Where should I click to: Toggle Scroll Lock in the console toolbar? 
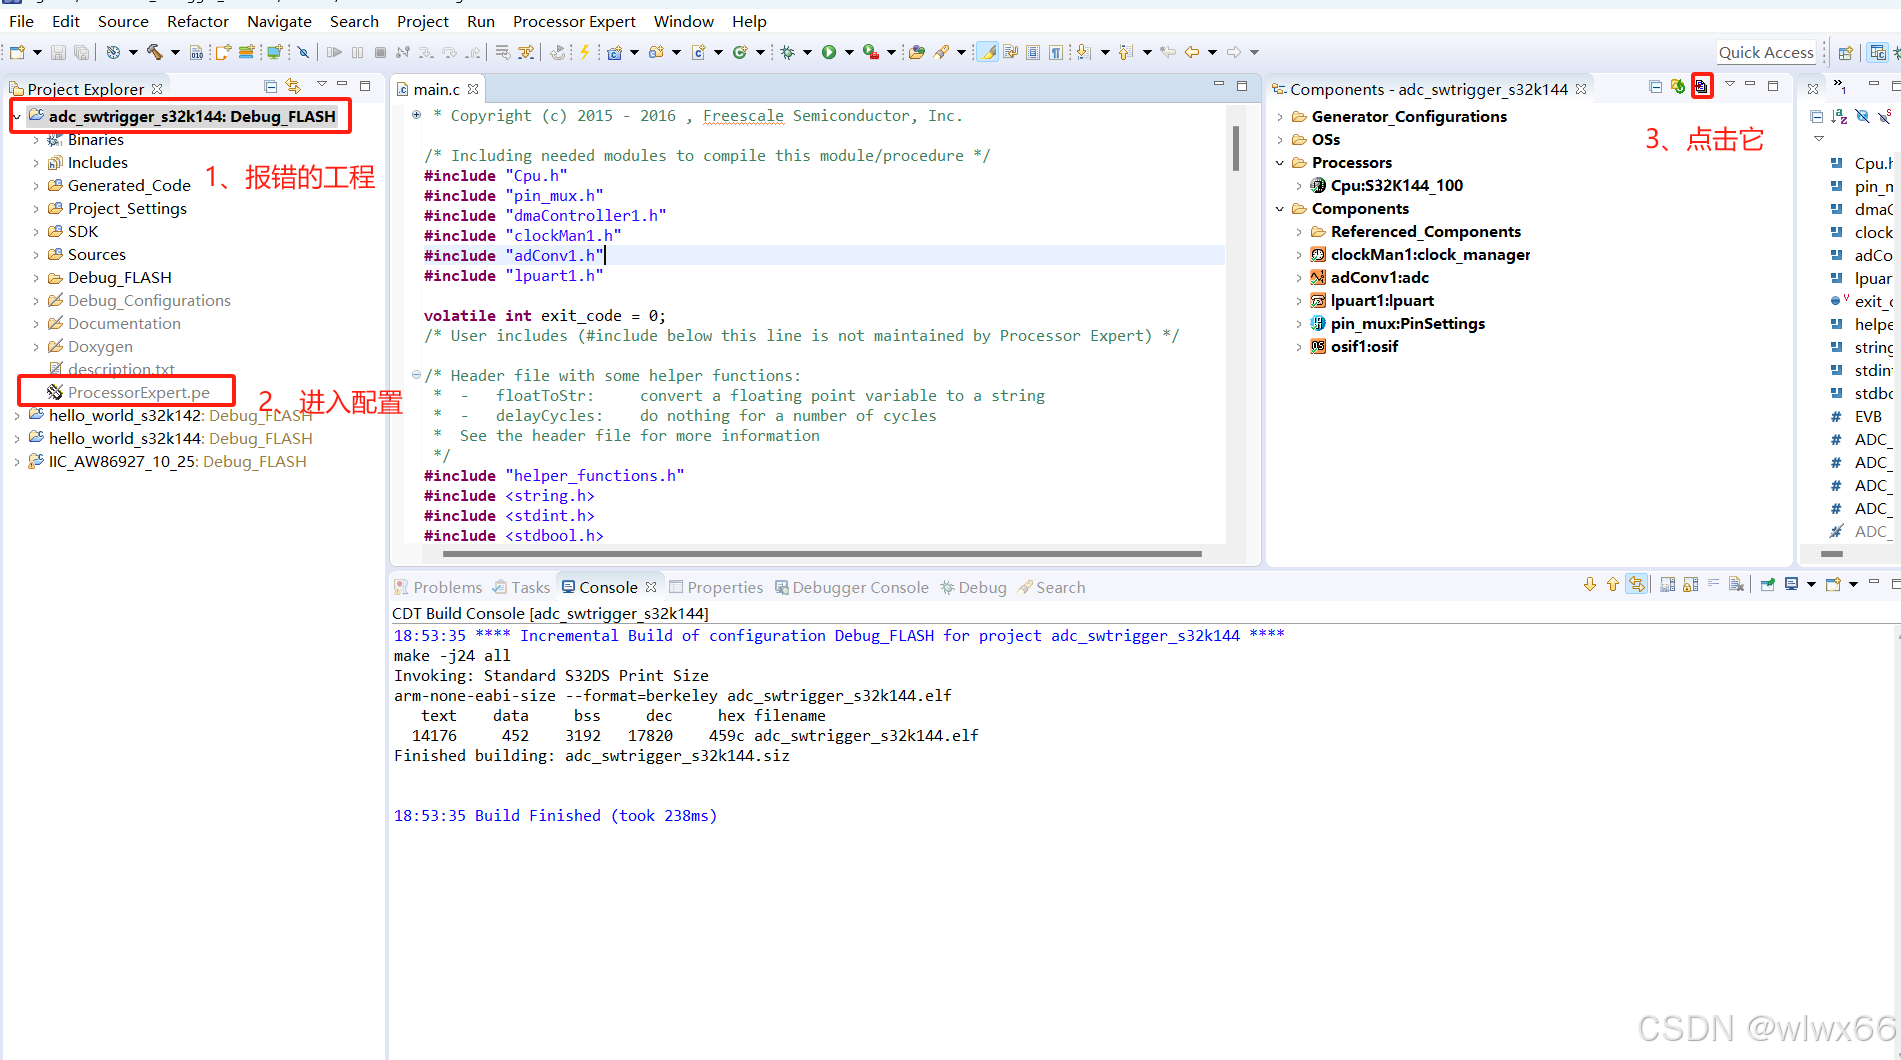[1690, 584]
